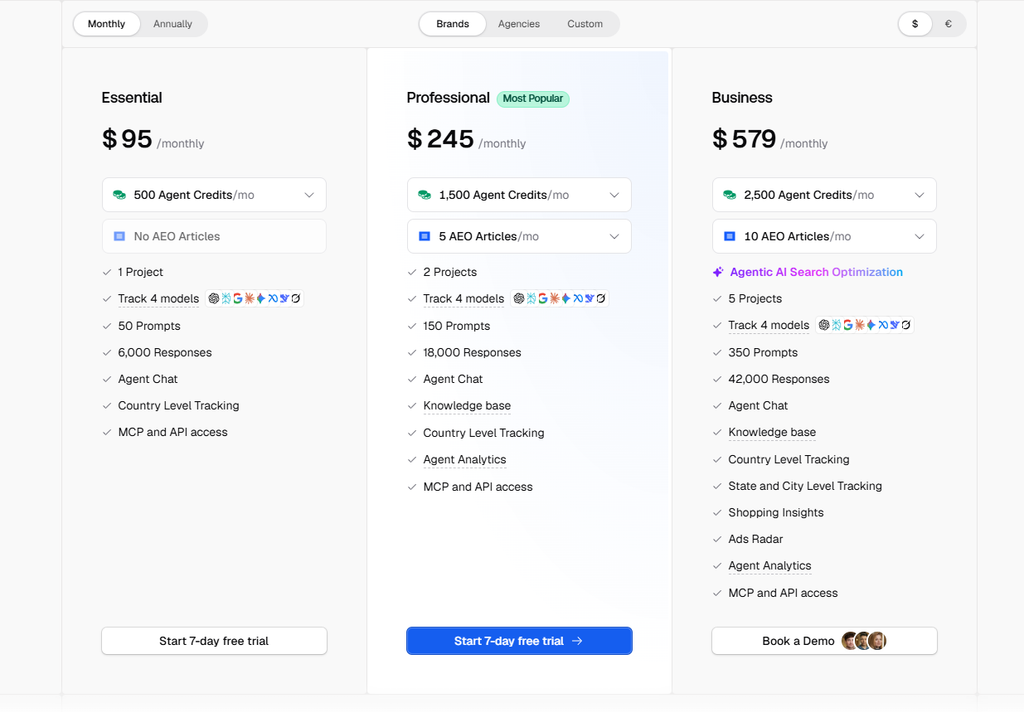1024x712 pixels.
Task: Switch to the Agencies tab
Action: coord(519,24)
